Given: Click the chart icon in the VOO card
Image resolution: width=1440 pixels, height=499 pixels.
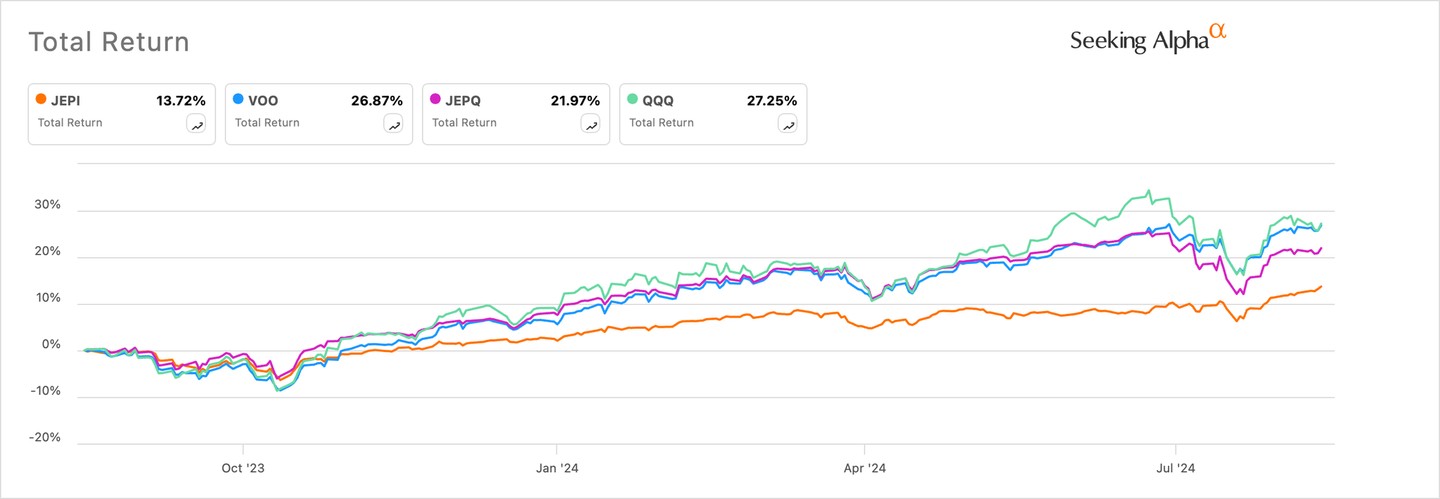Looking at the screenshot, I should (x=394, y=125).
